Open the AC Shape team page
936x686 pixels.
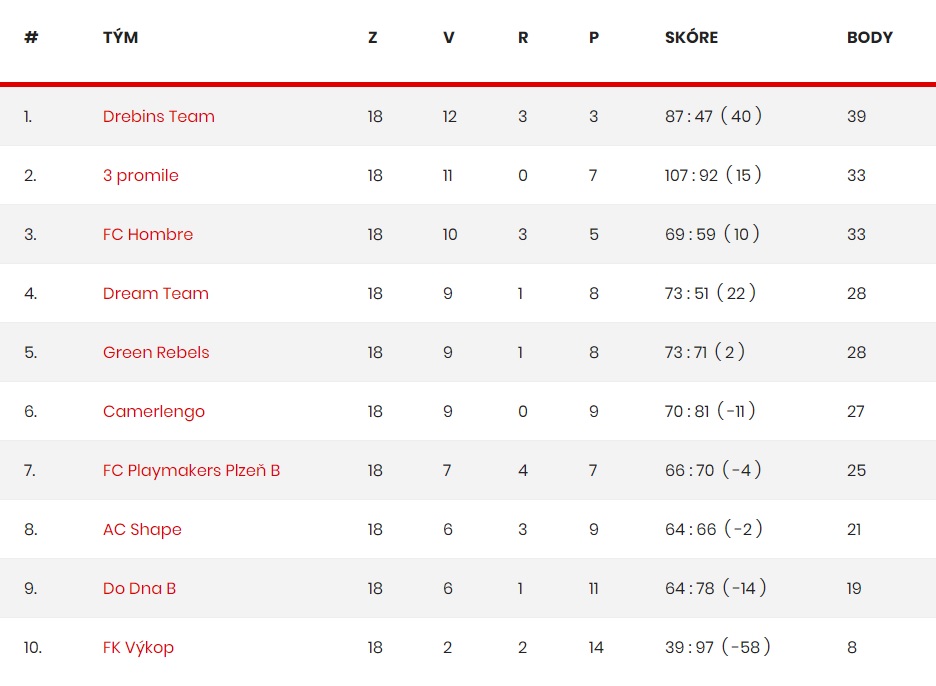click(142, 530)
